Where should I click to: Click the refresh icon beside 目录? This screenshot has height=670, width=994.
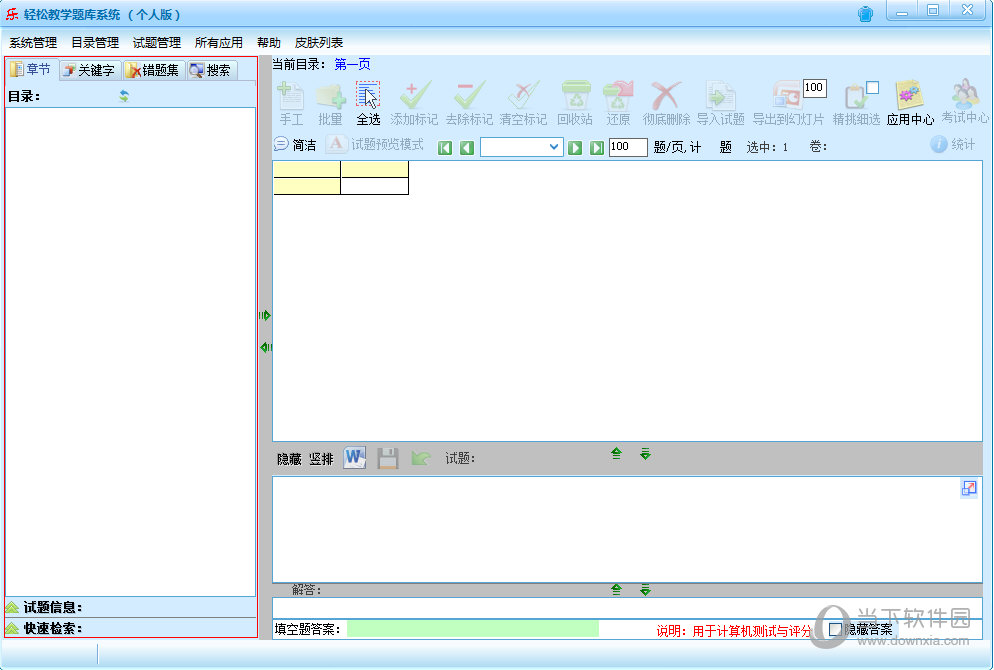[x=124, y=96]
